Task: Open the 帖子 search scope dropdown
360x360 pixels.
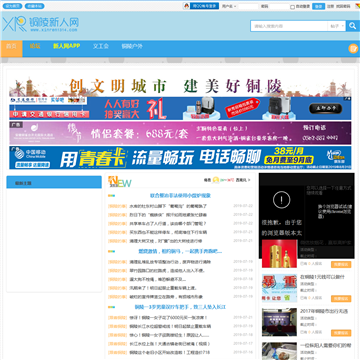Action: coord(337,26)
